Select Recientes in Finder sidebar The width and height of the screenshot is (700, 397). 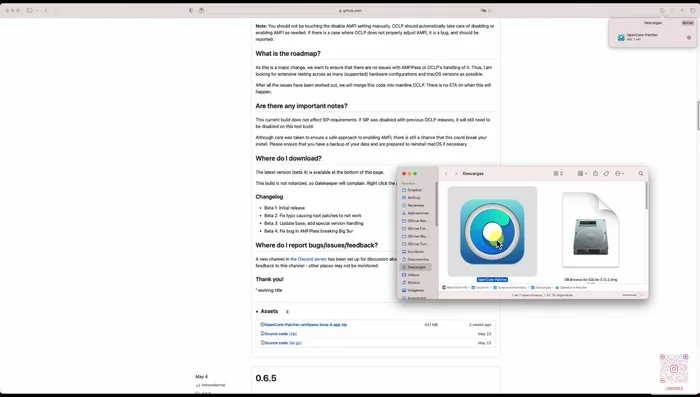[416, 205]
